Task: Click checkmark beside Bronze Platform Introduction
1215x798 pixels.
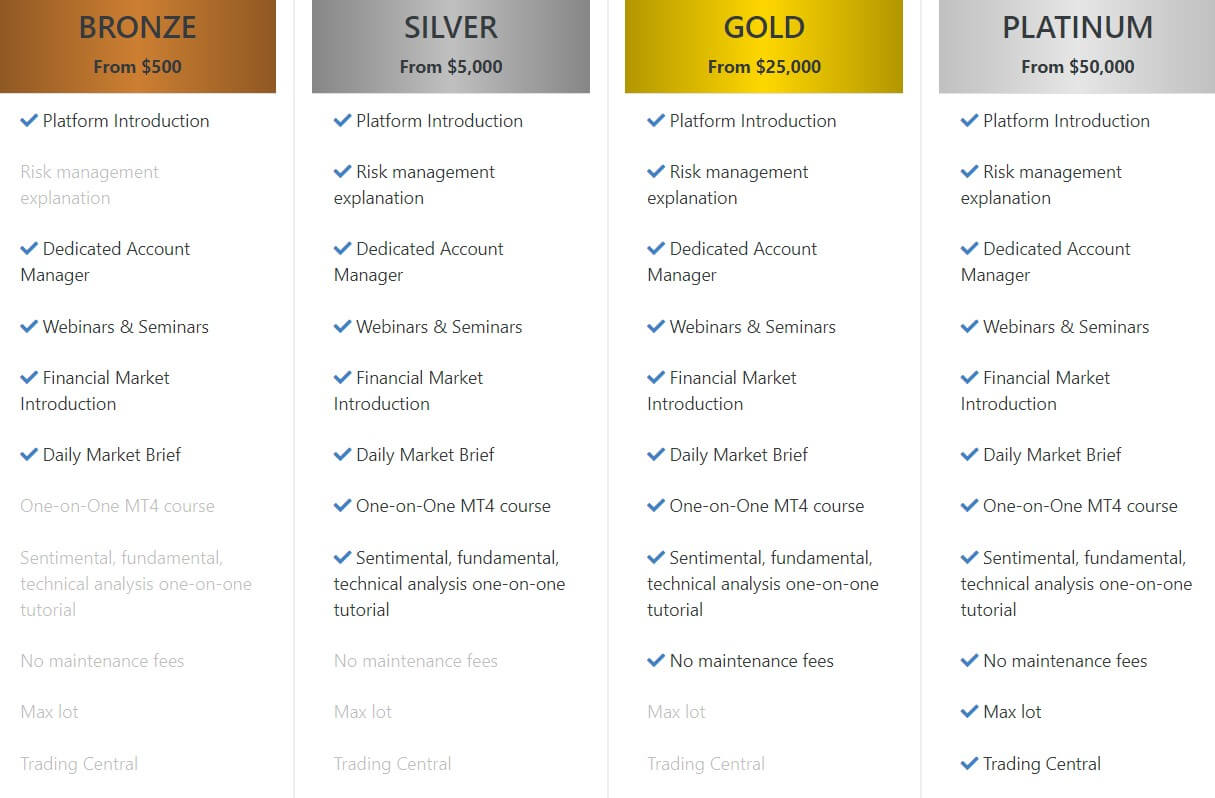Action: click(x=29, y=121)
